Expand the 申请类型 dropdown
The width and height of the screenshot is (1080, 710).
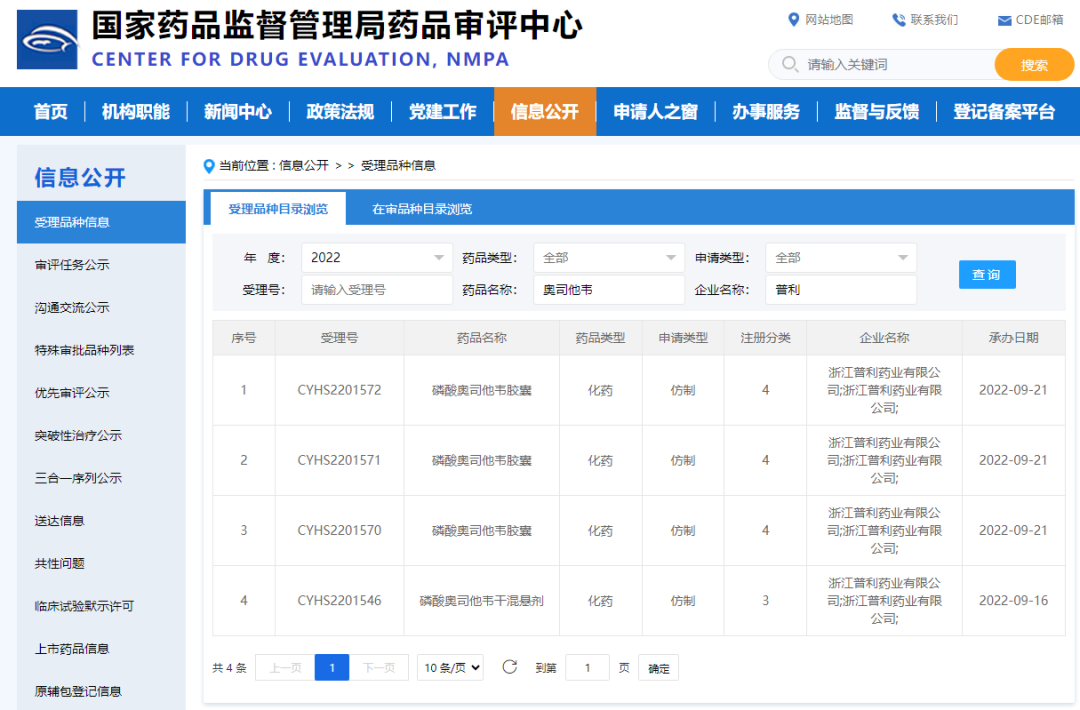pos(841,257)
